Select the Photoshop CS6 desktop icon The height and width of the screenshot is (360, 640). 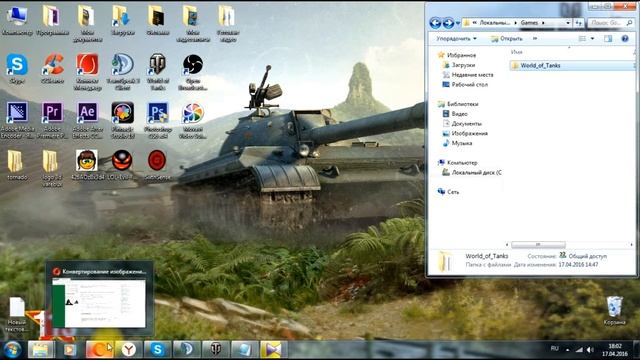pos(158,120)
